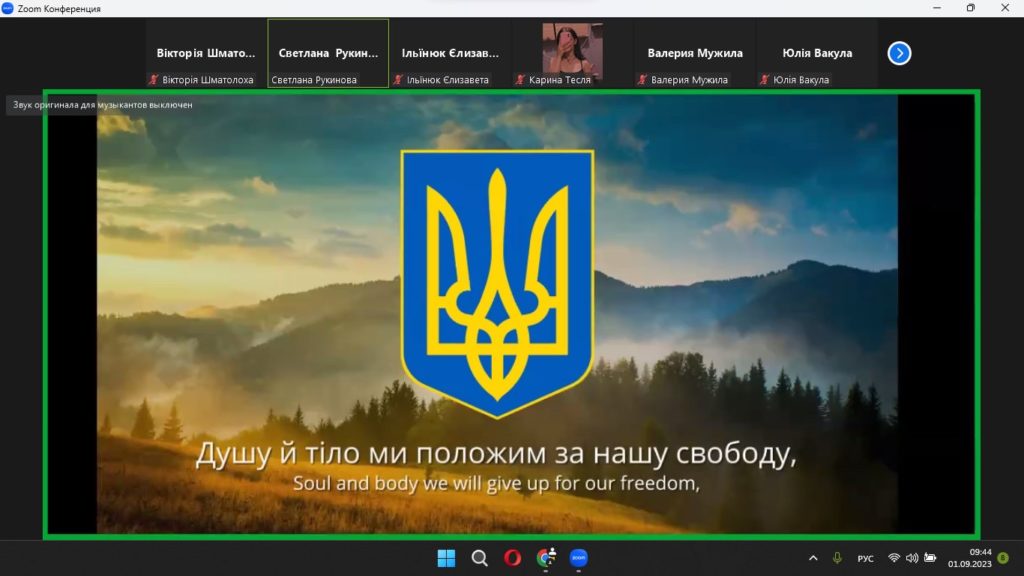Open the calendar from the 09:44 clock
1024x576 pixels.
970,558
